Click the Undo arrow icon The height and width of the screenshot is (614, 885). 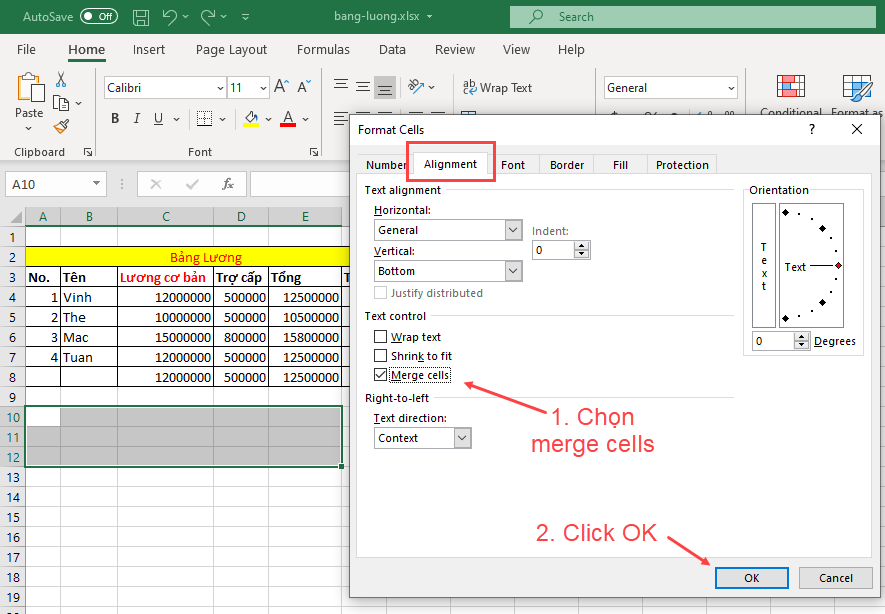(169, 17)
